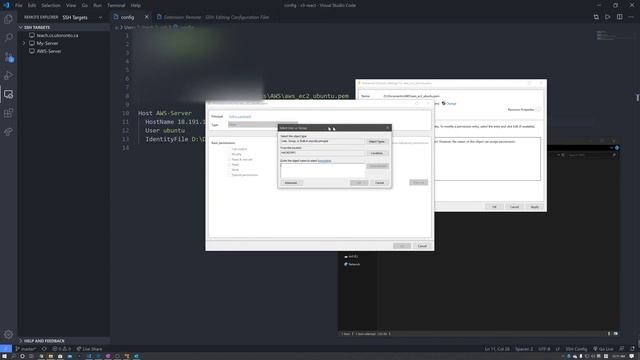Screen dimensions: 640x360
Task: Open the SSH Targets dropdown in Remote Explorer
Action: [x=82, y=18]
